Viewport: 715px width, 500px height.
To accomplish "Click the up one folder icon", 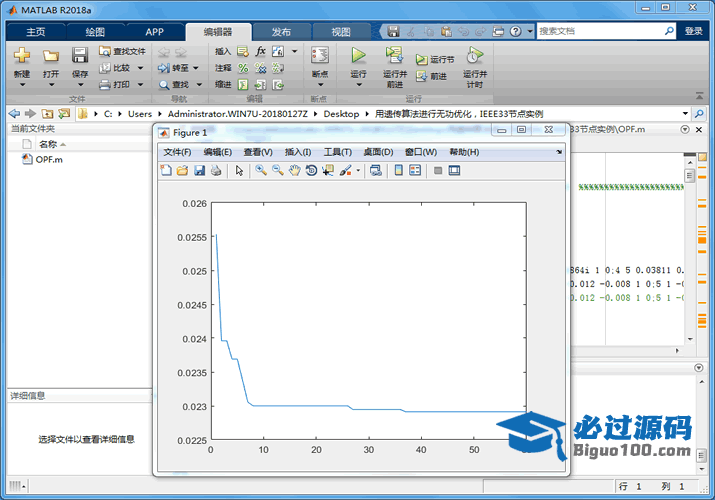I will 47,113.
